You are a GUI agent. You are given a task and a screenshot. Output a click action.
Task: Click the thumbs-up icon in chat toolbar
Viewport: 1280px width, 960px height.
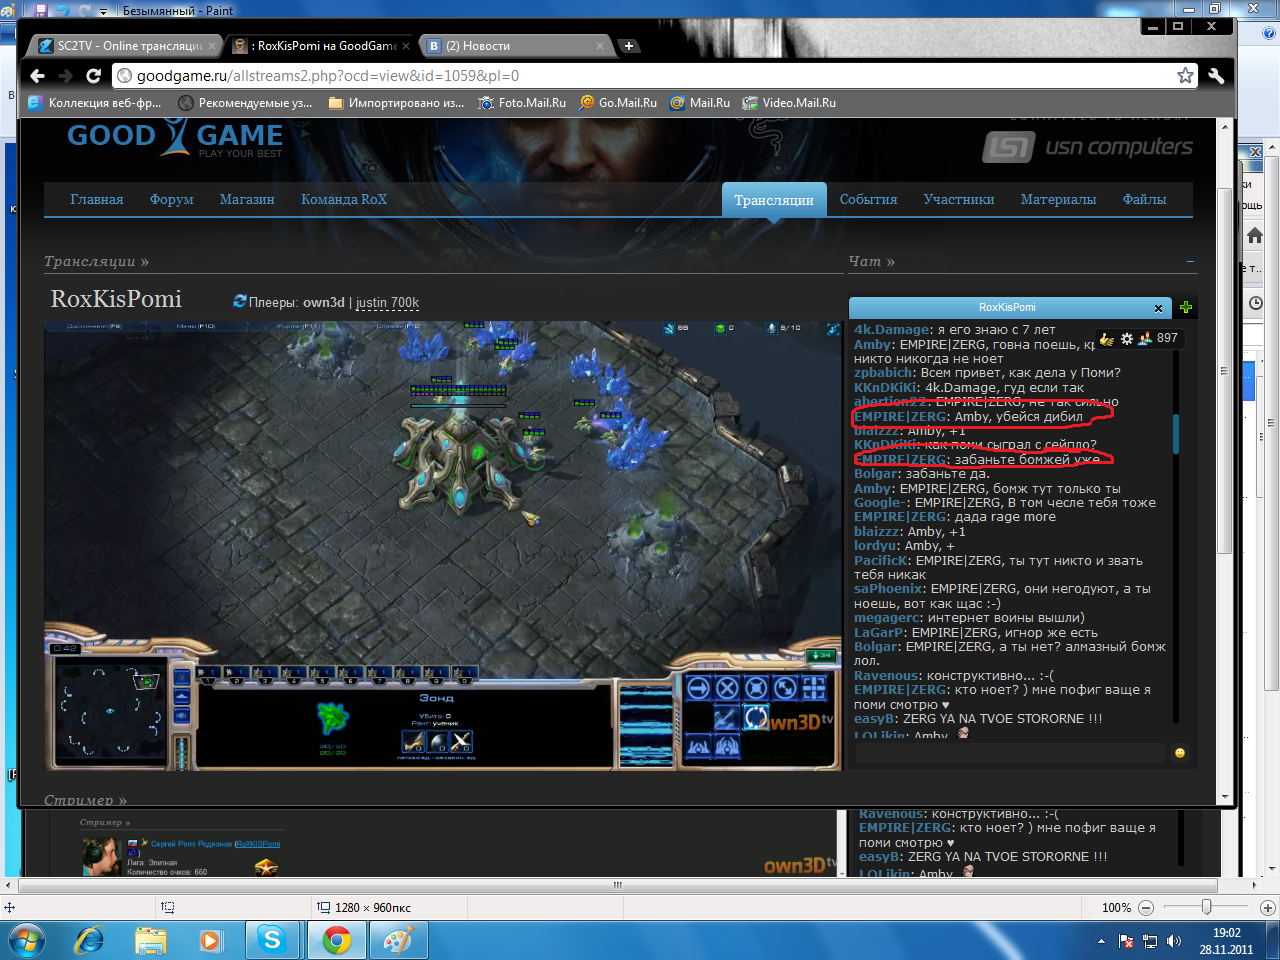(x=1107, y=339)
